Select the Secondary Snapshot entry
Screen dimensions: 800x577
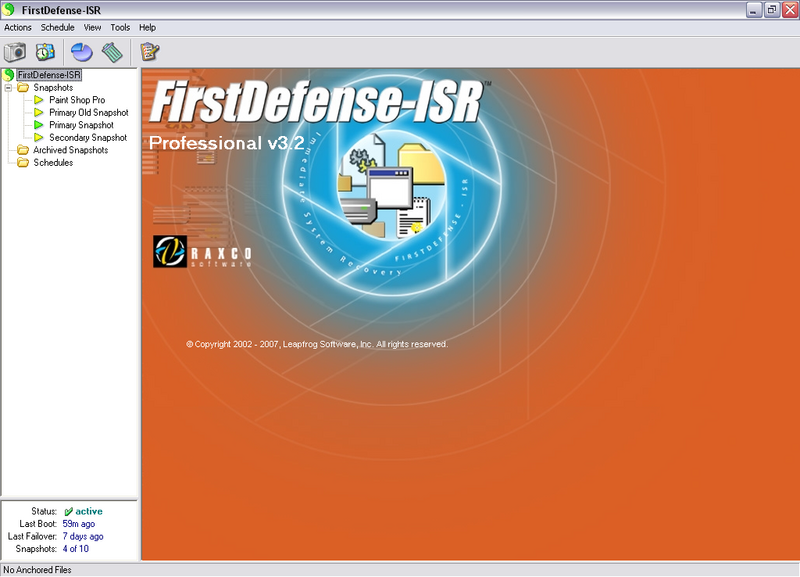pos(88,137)
